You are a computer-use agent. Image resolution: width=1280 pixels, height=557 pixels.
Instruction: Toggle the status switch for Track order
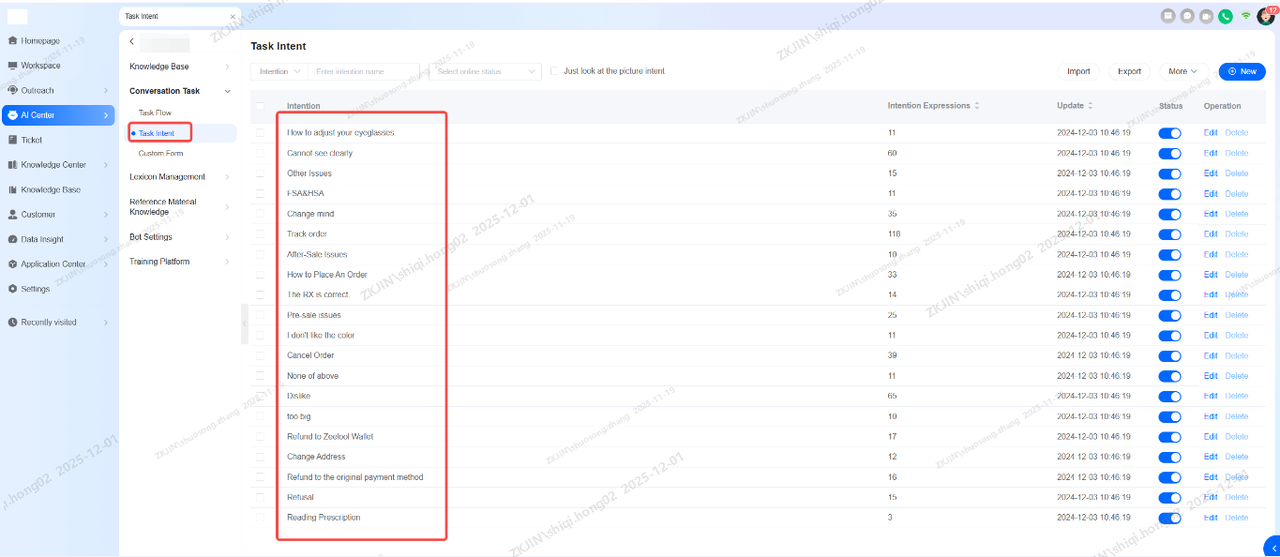tap(1169, 234)
